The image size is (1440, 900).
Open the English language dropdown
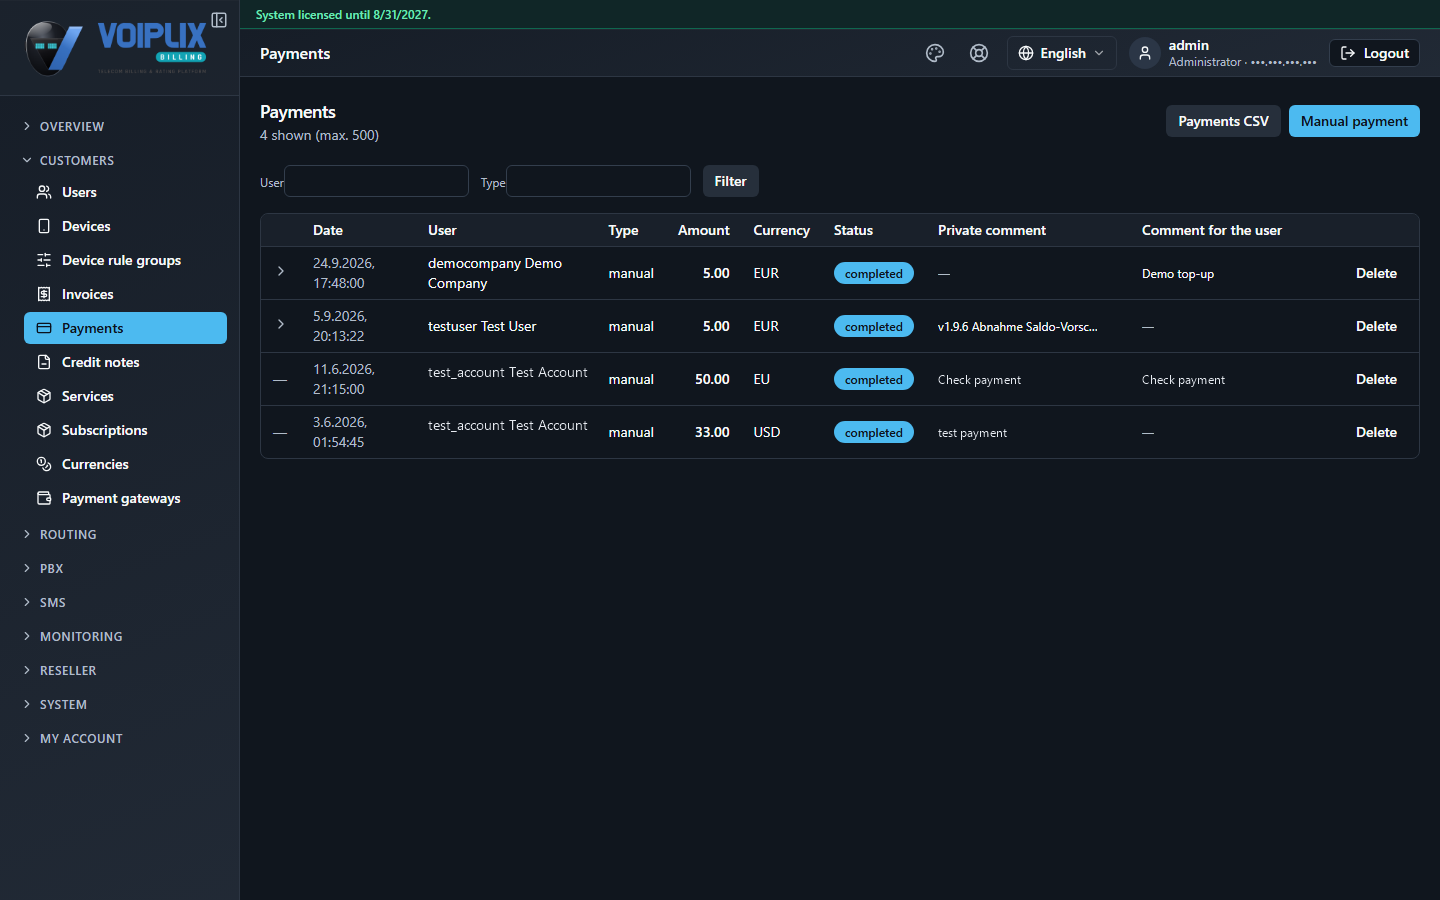1061,53
